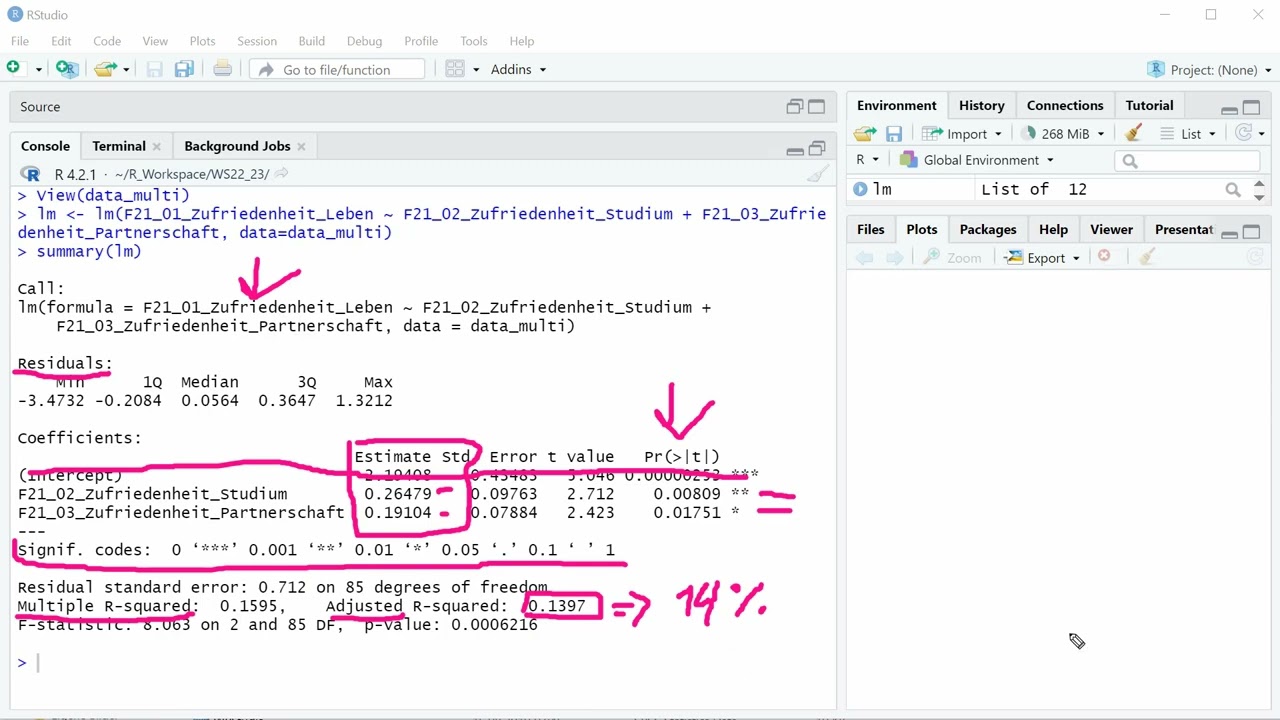
Task: Switch to the History tab
Action: pos(982,105)
